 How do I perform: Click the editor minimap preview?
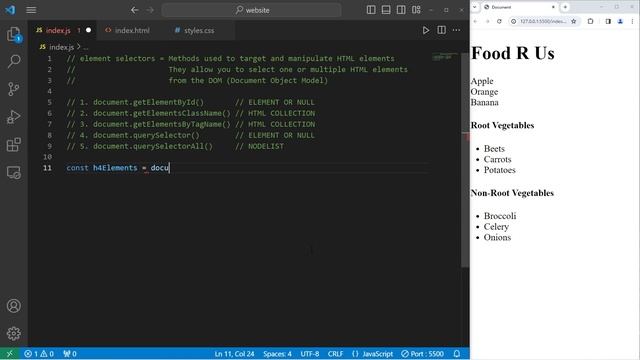444,56
